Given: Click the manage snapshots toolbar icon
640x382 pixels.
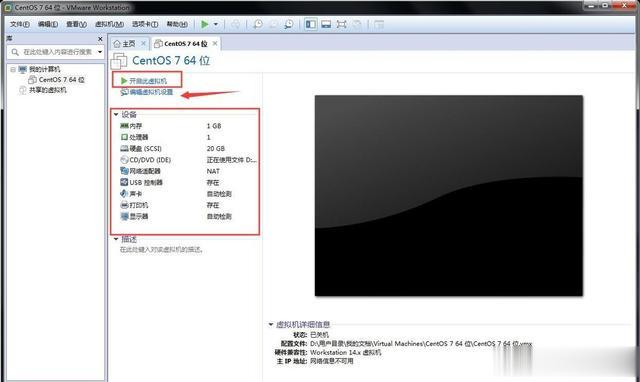Looking at the screenshot, I should click(289, 24).
